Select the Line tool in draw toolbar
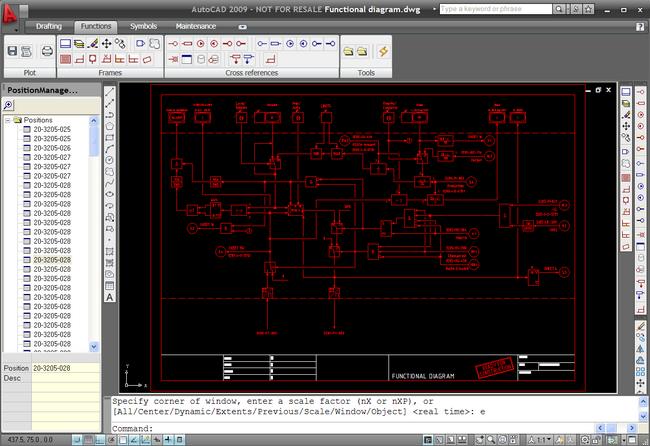The image size is (650, 446). point(109,92)
